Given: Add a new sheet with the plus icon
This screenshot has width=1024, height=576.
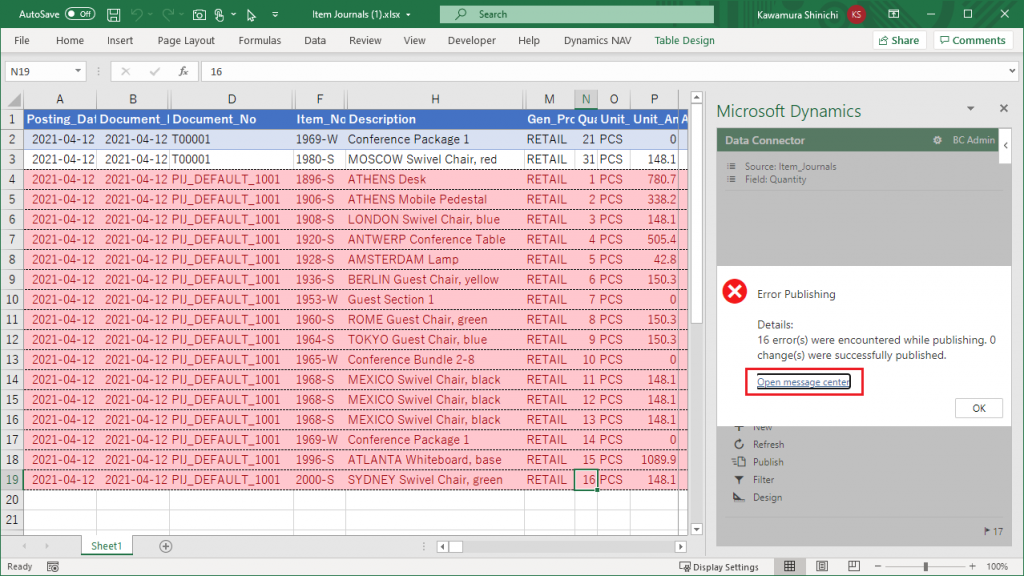Looking at the screenshot, I should coord(166,546).
